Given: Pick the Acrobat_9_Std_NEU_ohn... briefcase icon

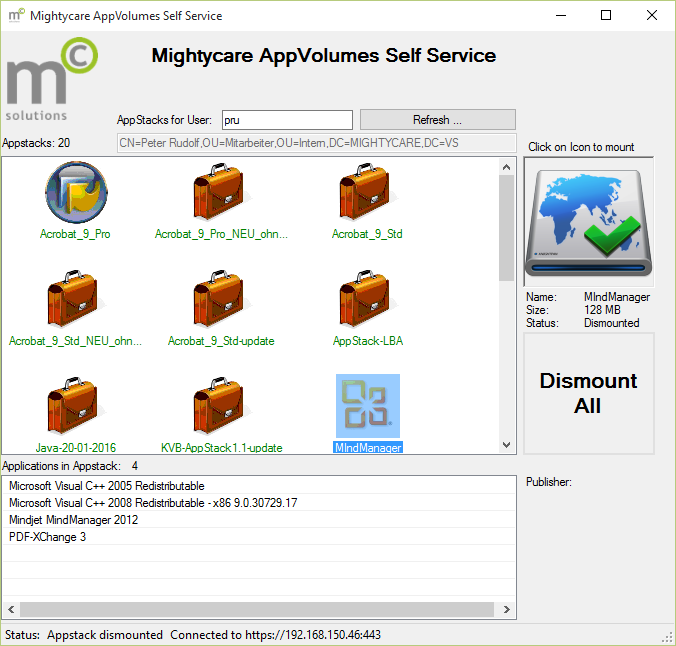Looking at the screenshot, I should pyautogui.click(x=75, y=298).
